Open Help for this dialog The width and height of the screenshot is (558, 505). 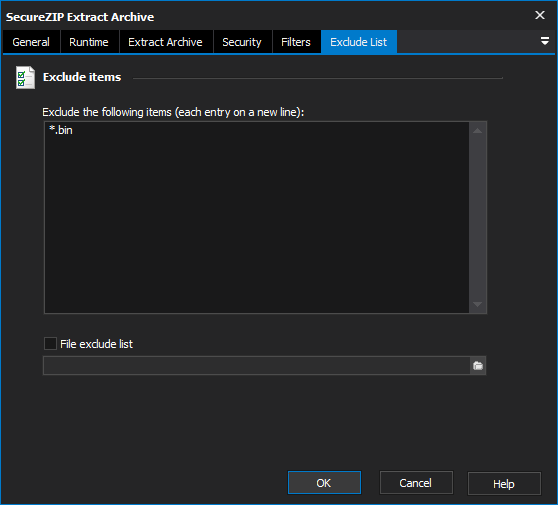click(x=504, y=484)
